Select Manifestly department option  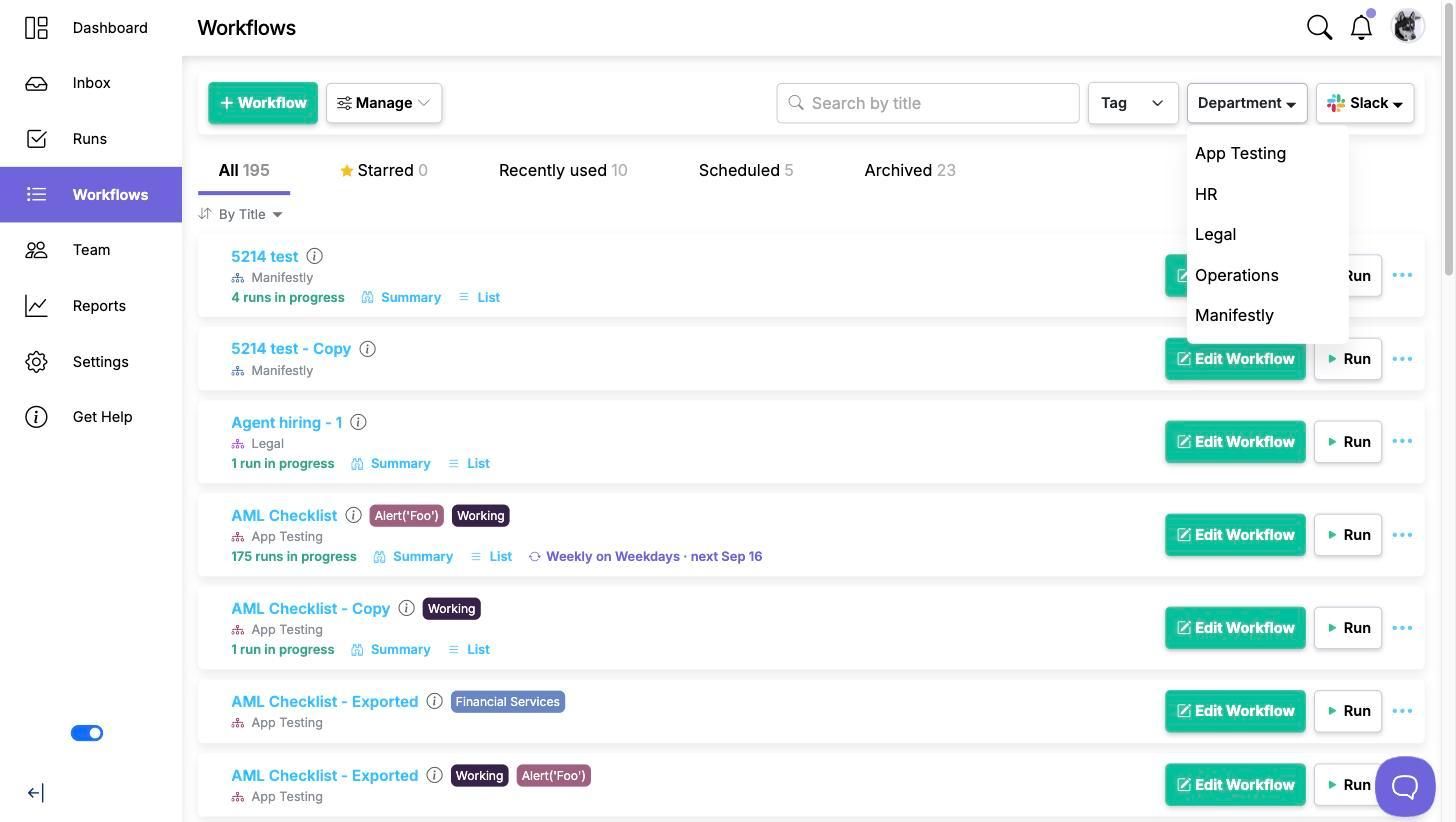click(x=1267, y=315)
